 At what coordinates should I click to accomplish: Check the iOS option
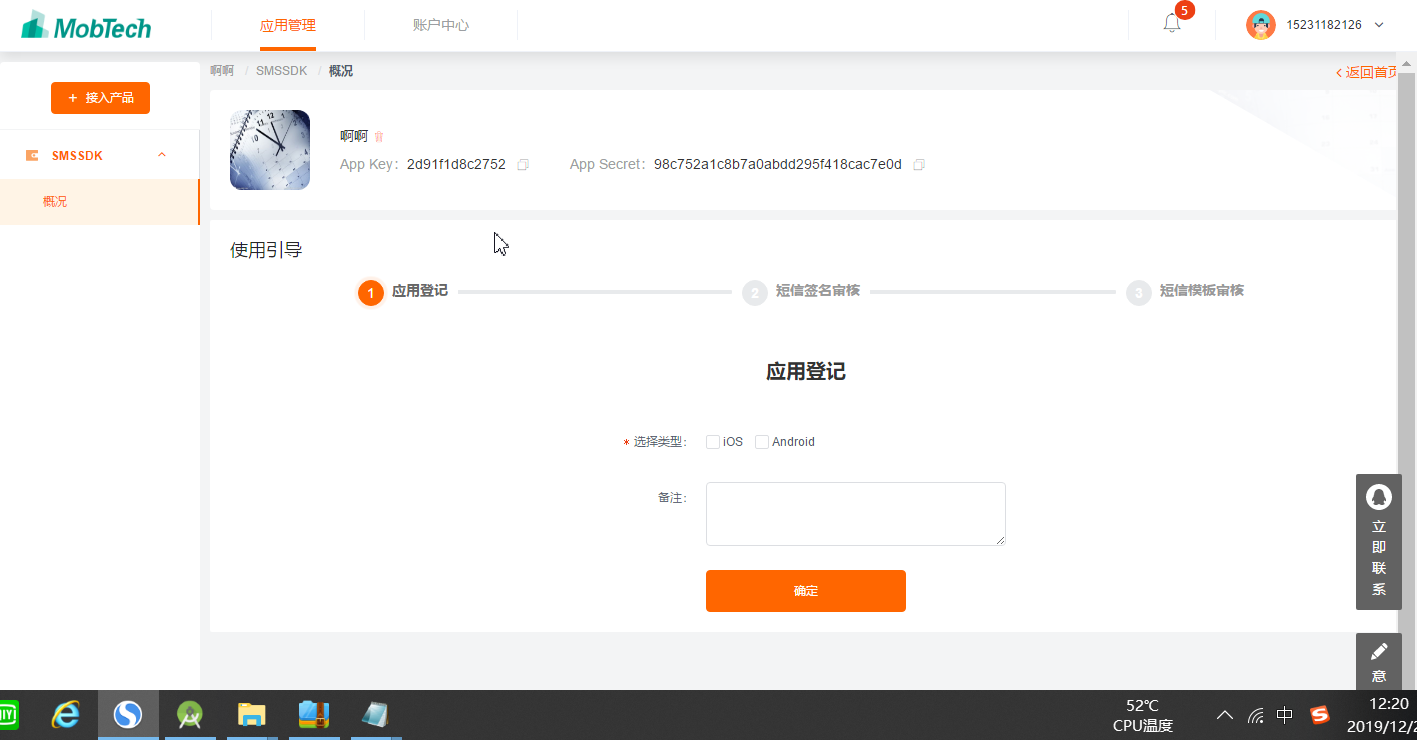[x=712, y=441]
